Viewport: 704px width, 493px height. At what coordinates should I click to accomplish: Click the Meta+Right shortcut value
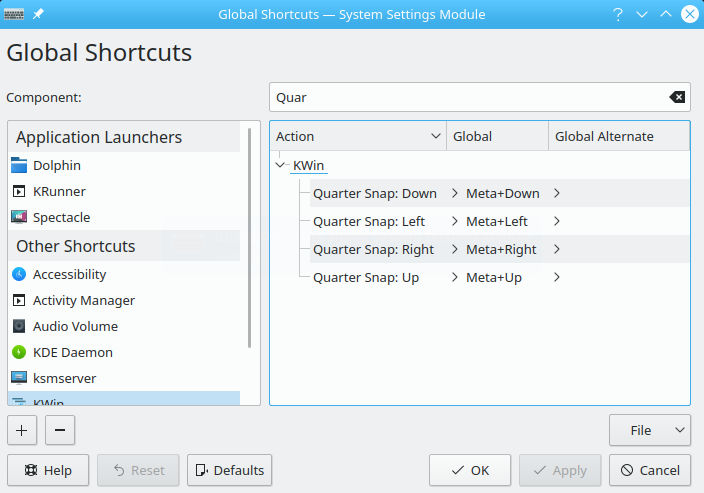[x=502, y=249]
